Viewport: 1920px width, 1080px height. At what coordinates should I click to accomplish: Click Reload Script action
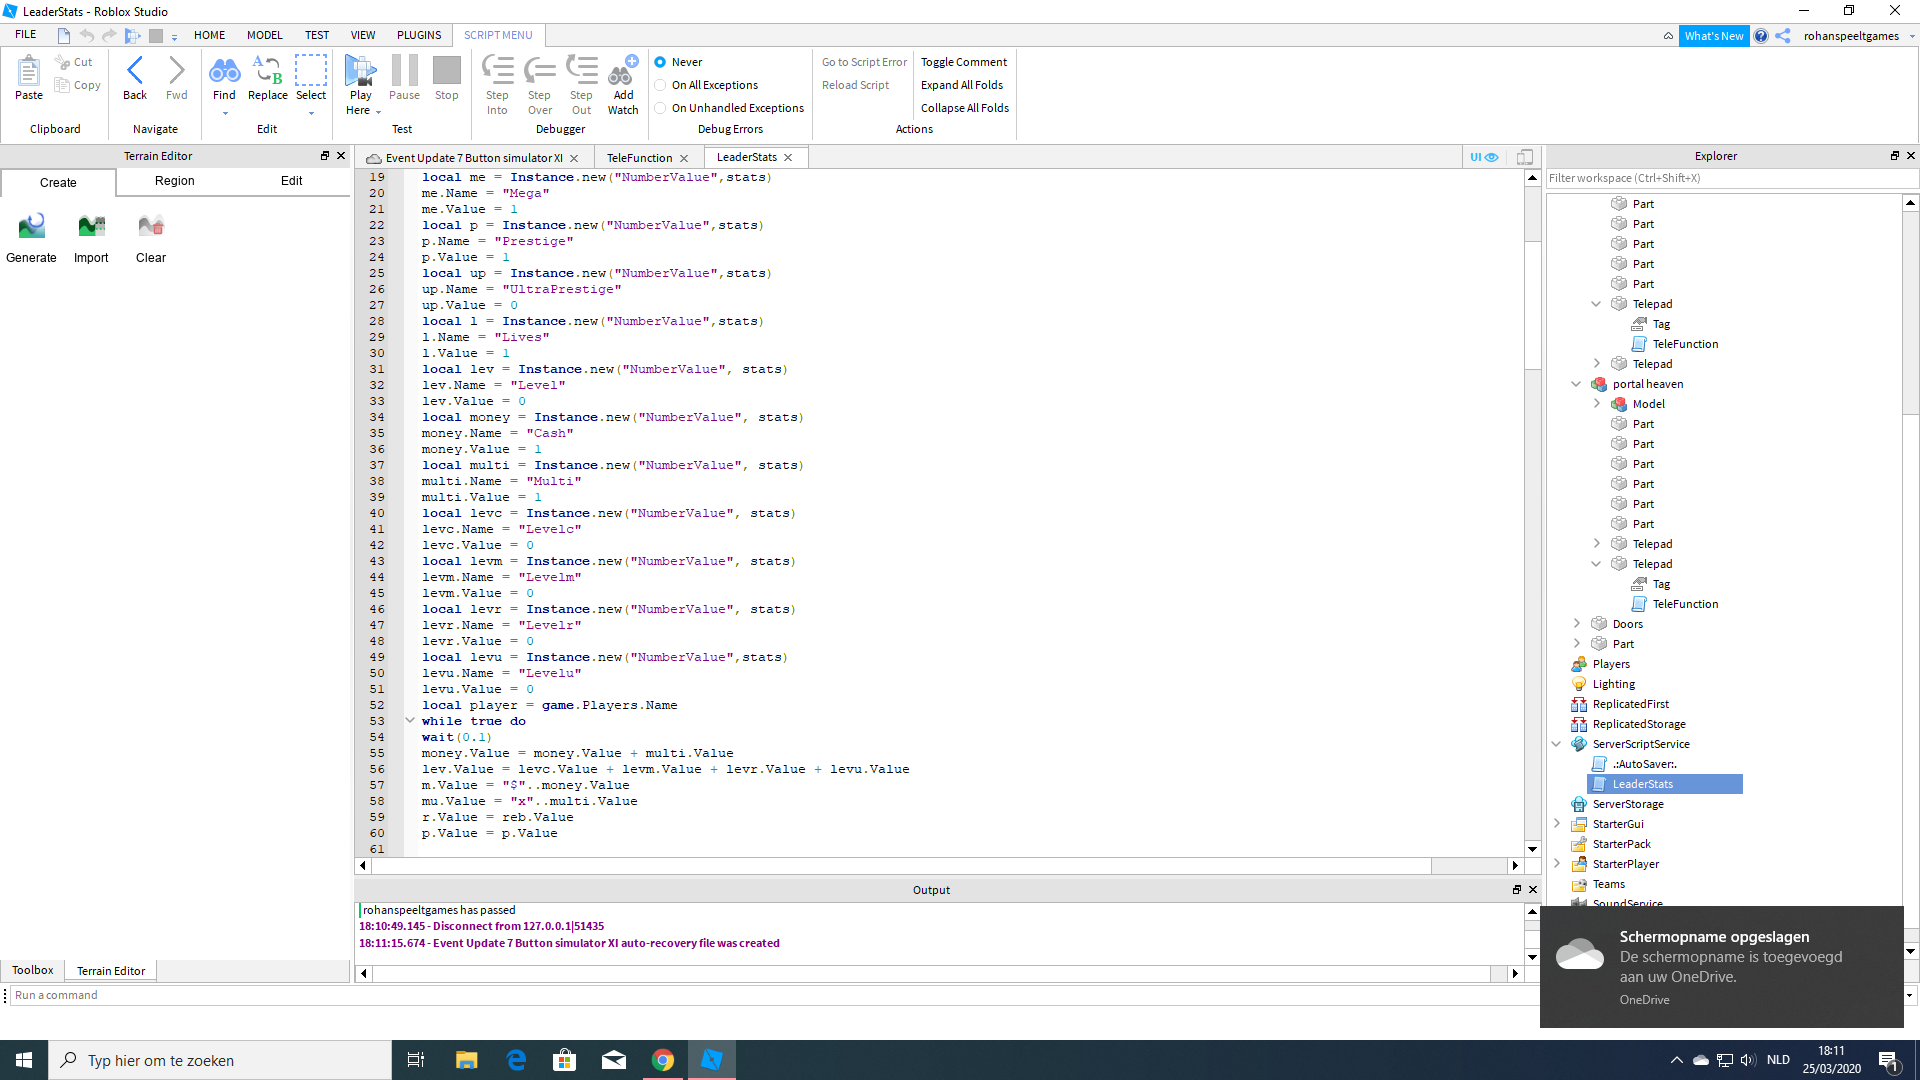coord(855,85)
